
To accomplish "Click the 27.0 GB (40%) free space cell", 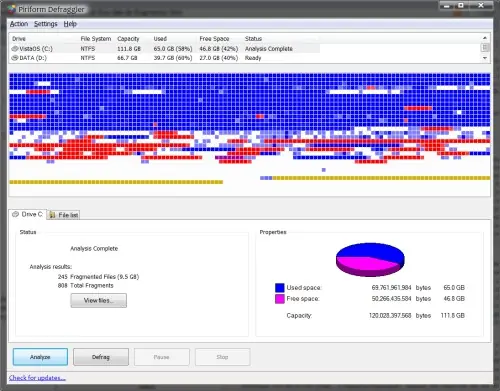I will click(219, 58).
